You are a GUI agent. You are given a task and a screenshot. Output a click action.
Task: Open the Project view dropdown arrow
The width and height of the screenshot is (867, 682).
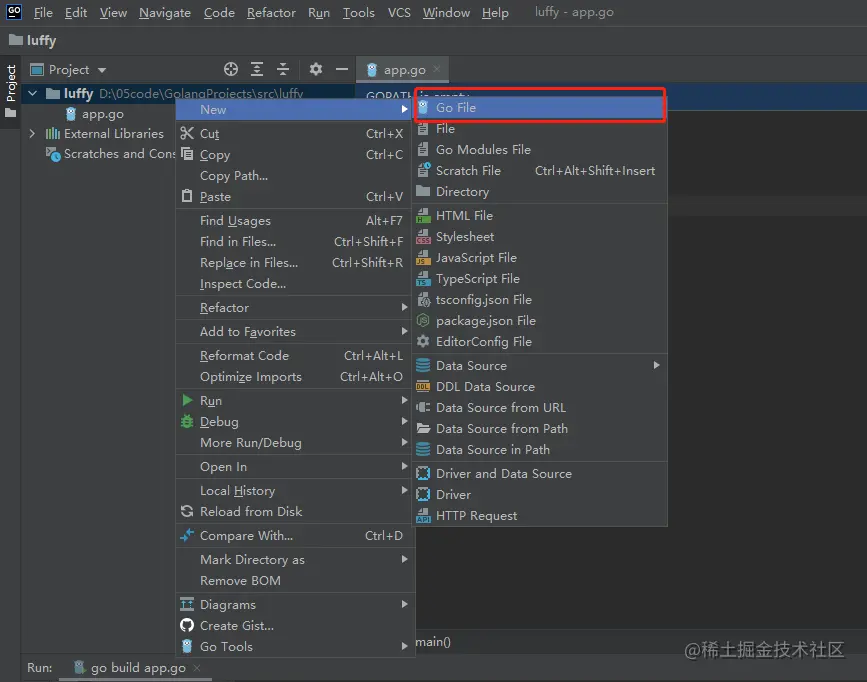(x=102, y=70)
